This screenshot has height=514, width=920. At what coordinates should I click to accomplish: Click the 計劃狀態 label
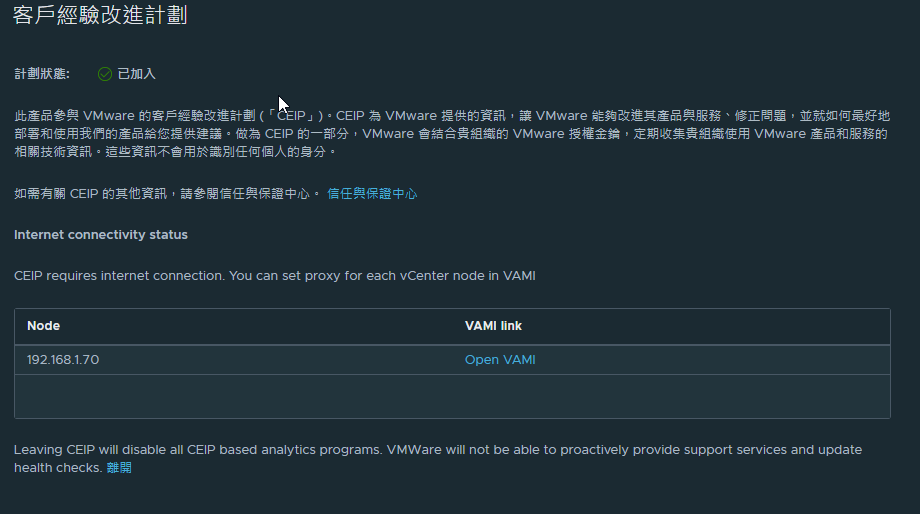point(42,74)
